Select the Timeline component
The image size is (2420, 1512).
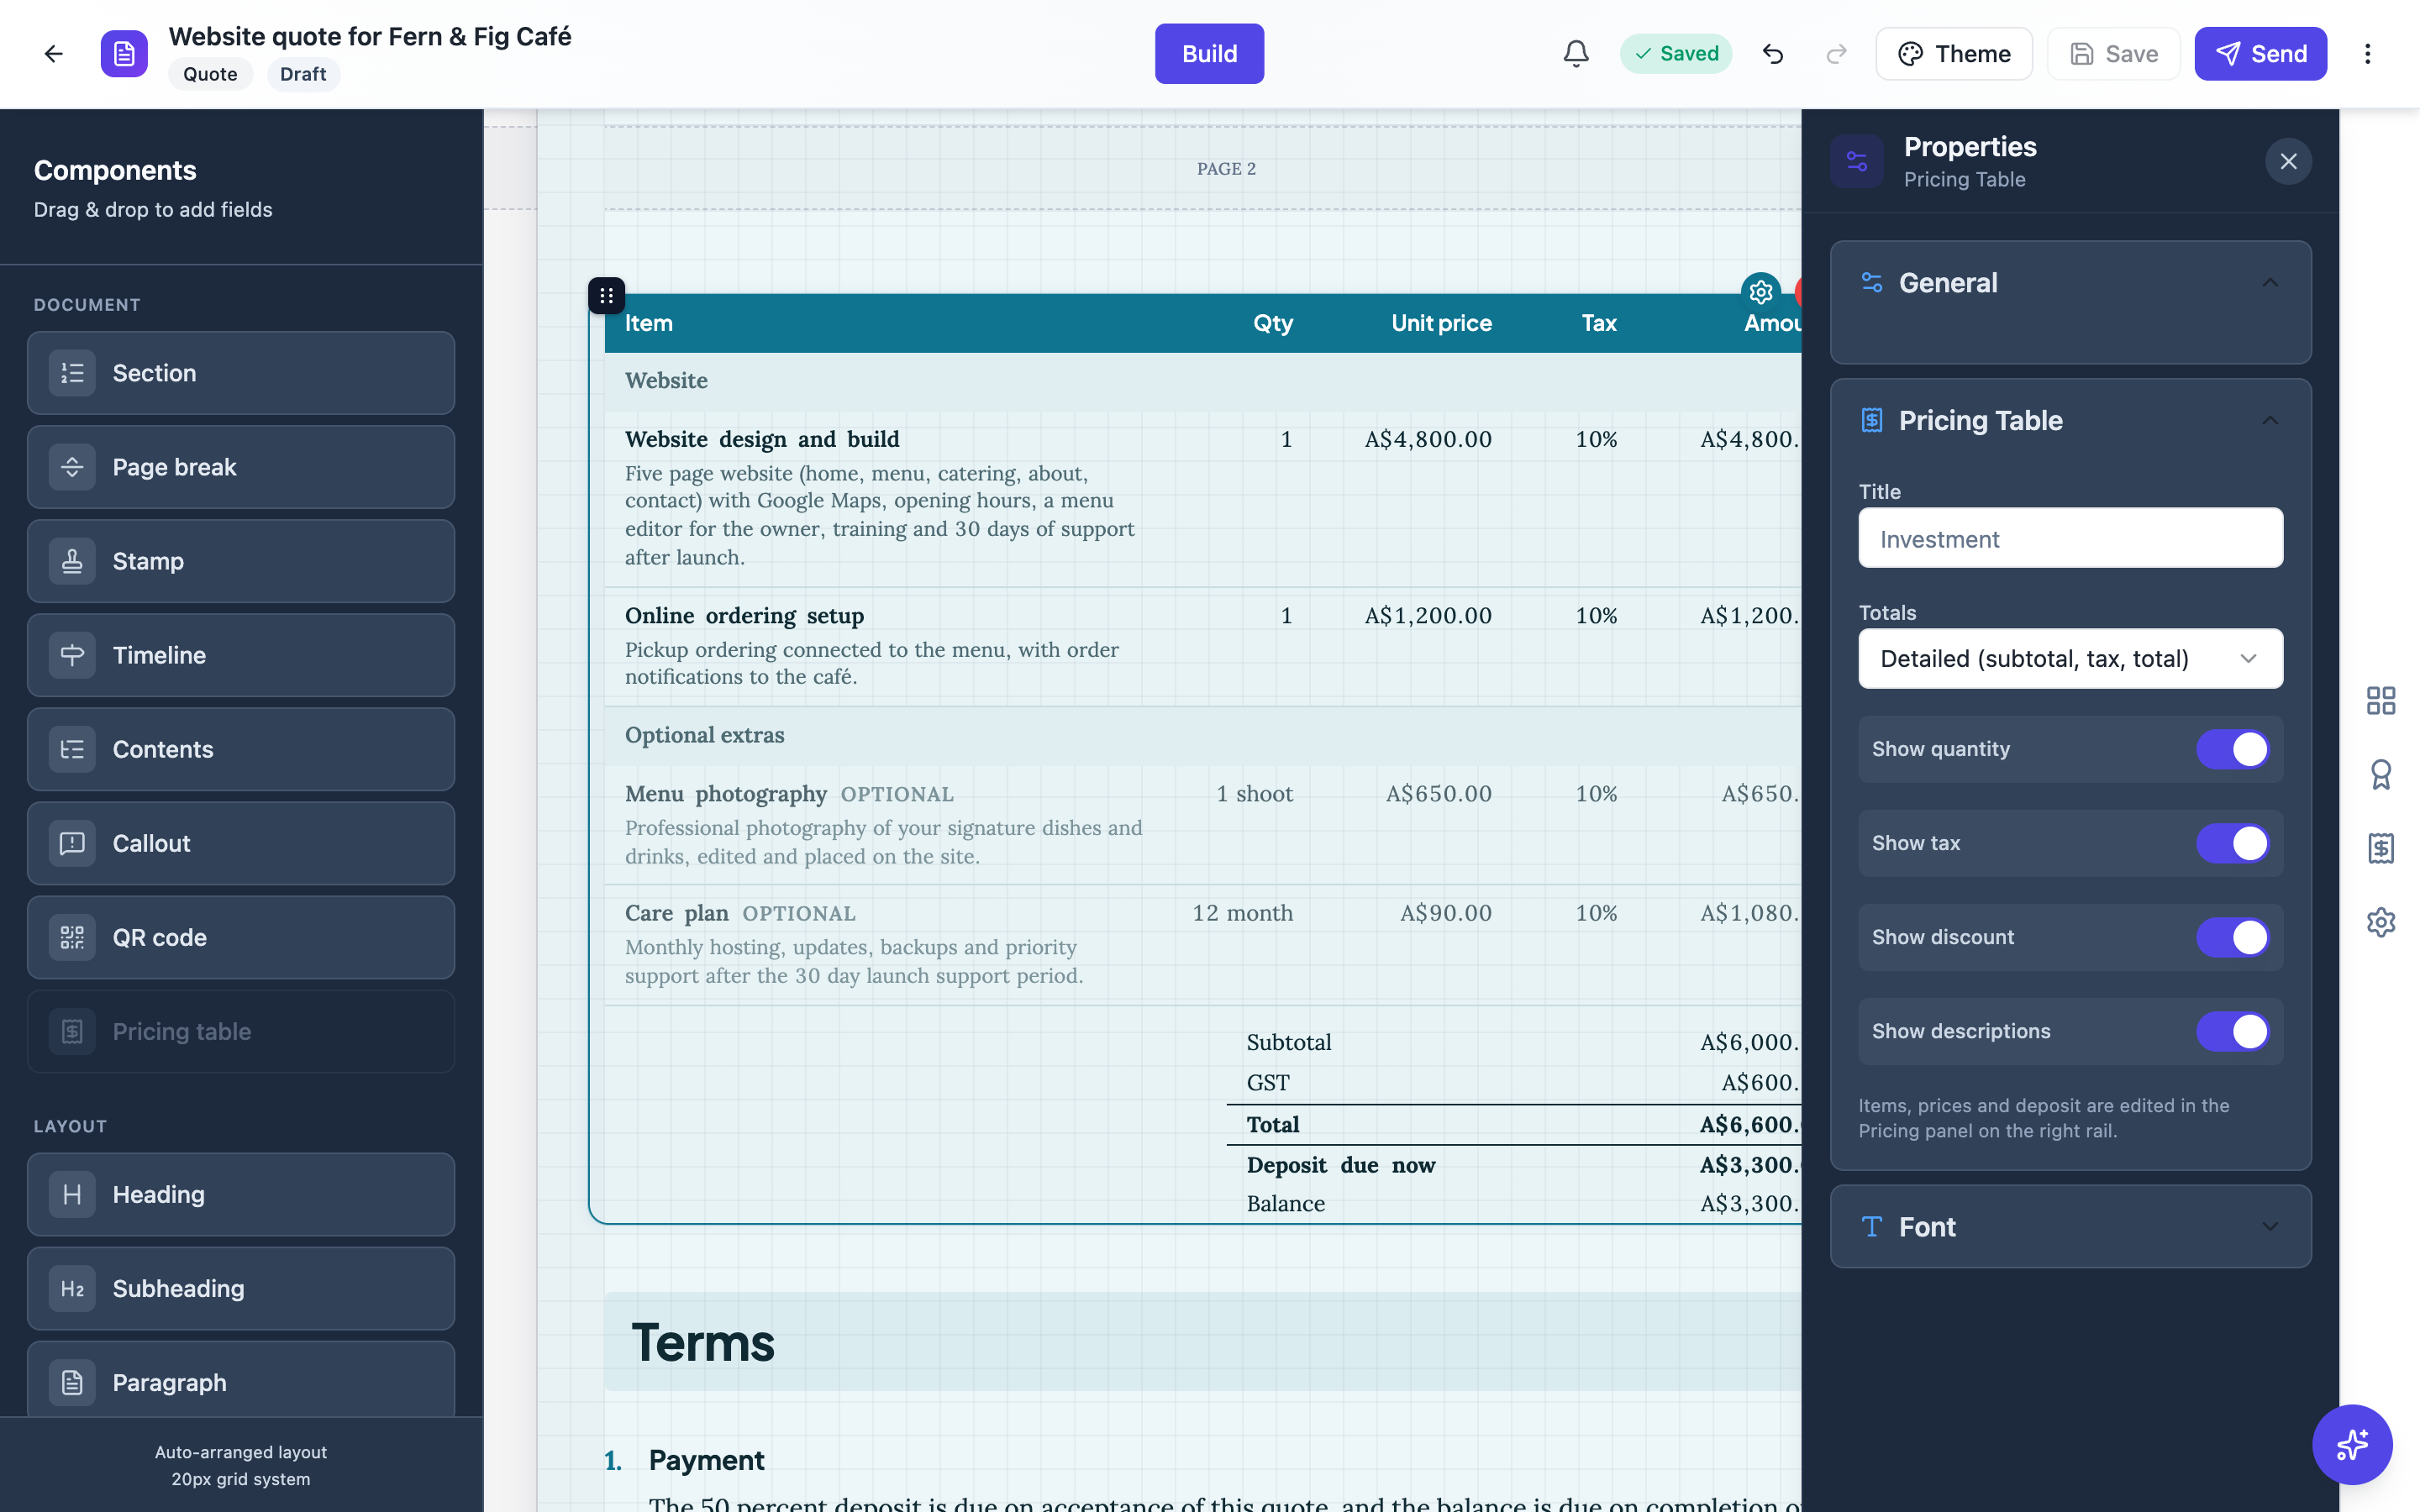coord(241,655)
